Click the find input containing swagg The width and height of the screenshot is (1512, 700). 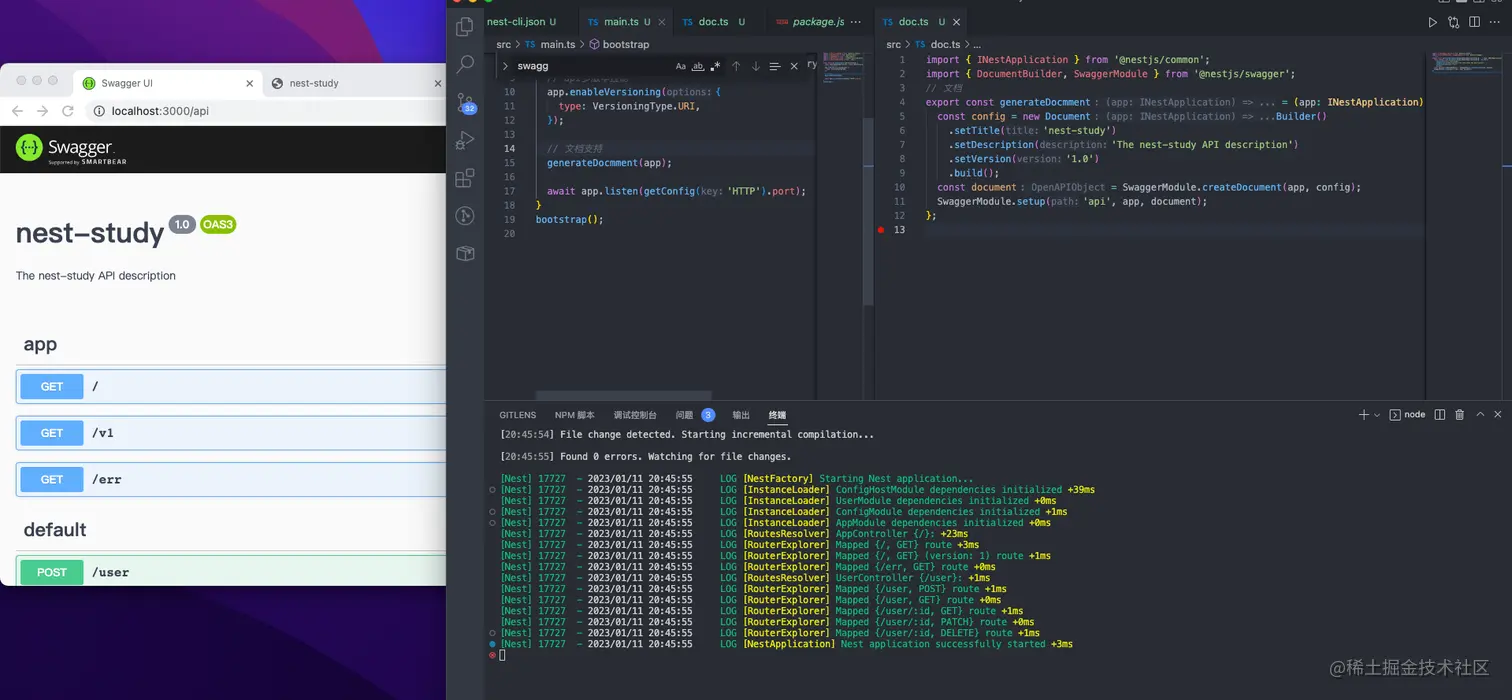point(591,66)
